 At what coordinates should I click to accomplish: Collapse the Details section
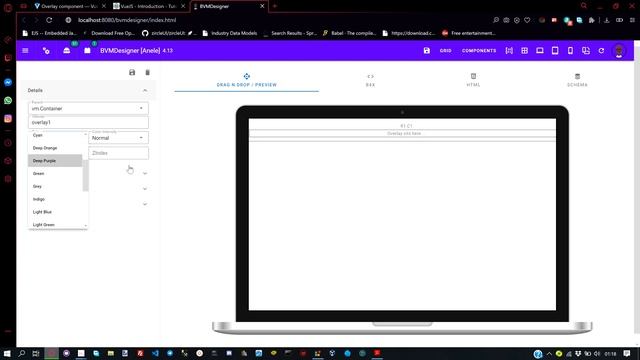point(145,90)
